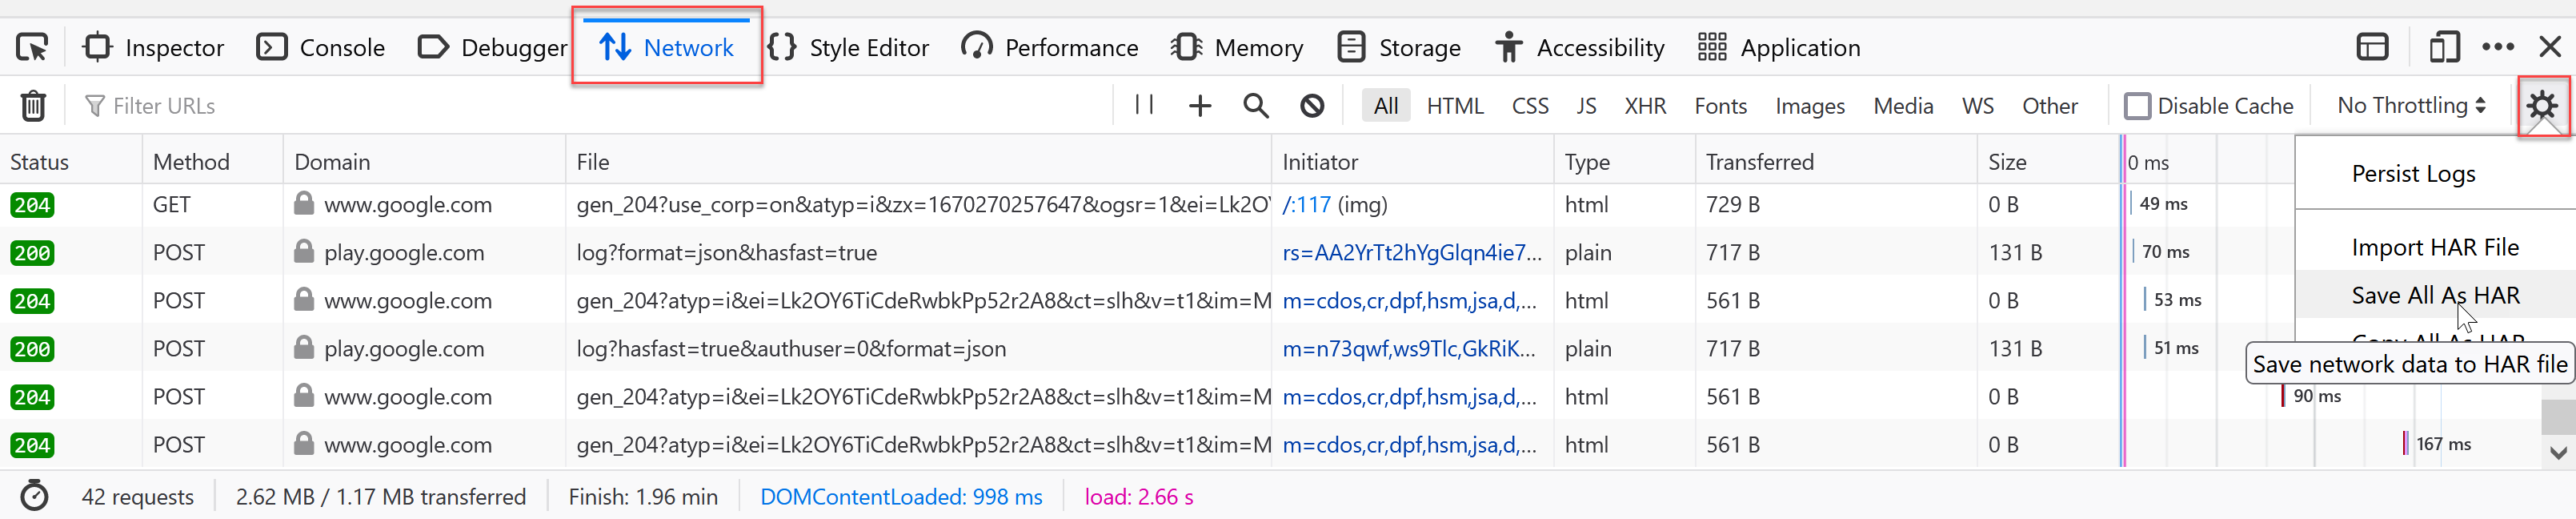Open the Application tab
2576x519 pixels.
pos(1779,47)
